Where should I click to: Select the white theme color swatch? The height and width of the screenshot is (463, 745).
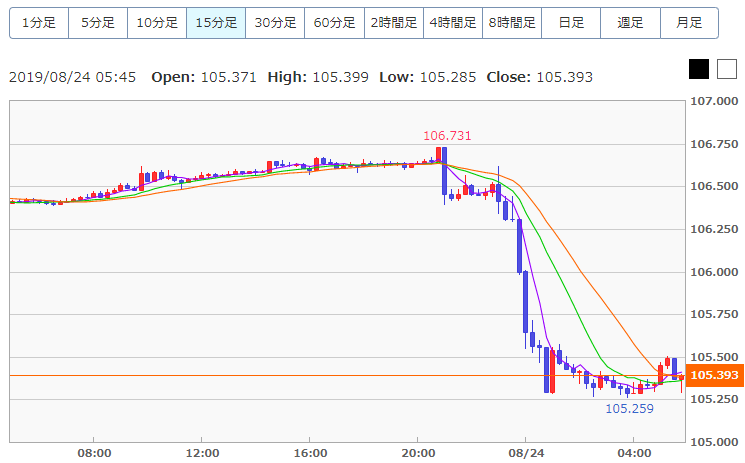click(x=726, y=69)
